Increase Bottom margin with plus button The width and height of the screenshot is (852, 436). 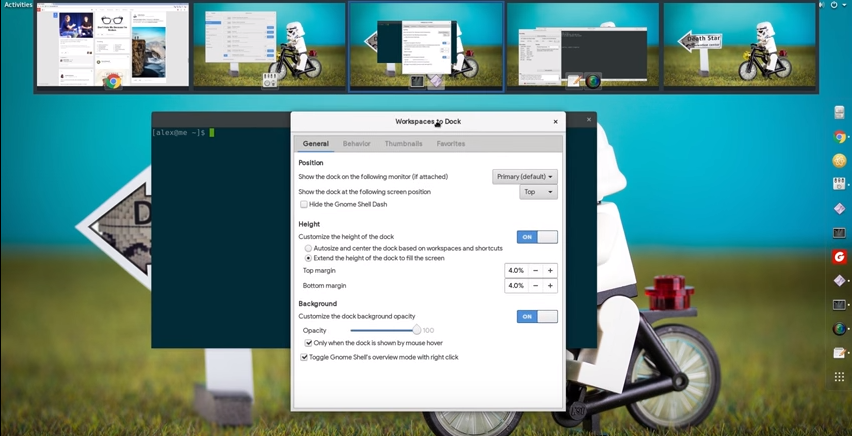tap(550, 285)
